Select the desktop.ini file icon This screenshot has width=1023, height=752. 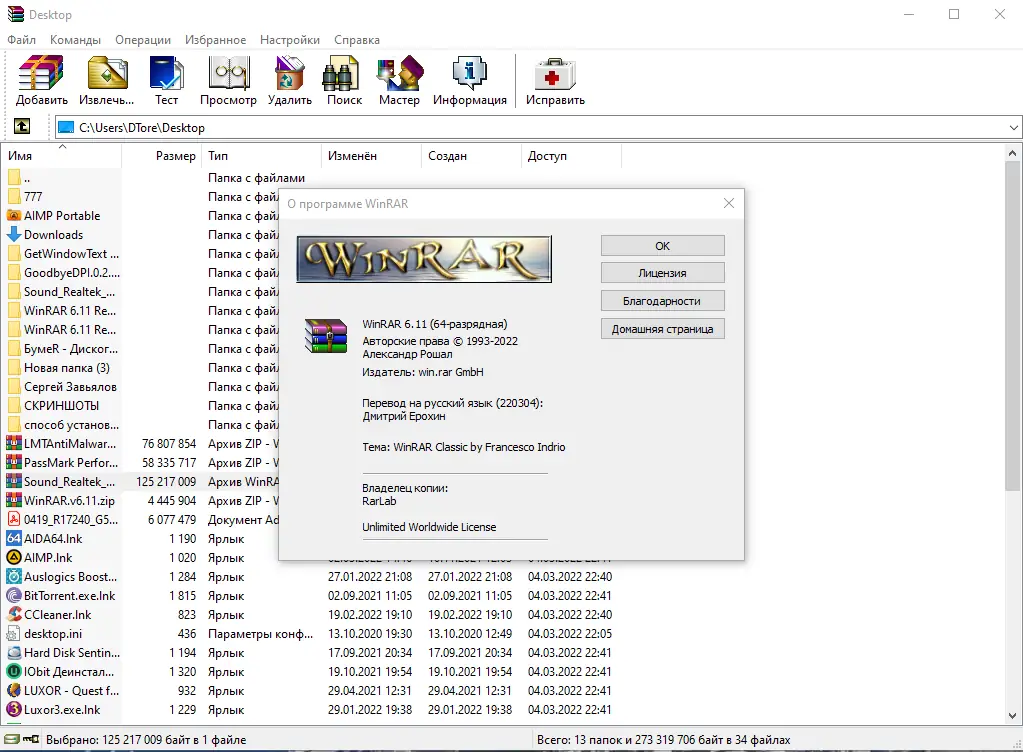click(14, 633)
